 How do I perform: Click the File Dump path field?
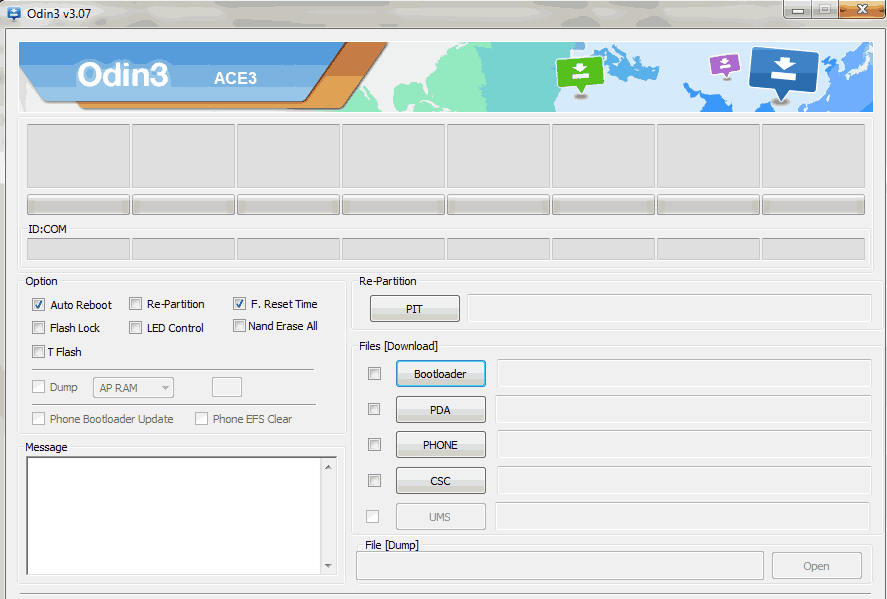click(x=560, y=566)
